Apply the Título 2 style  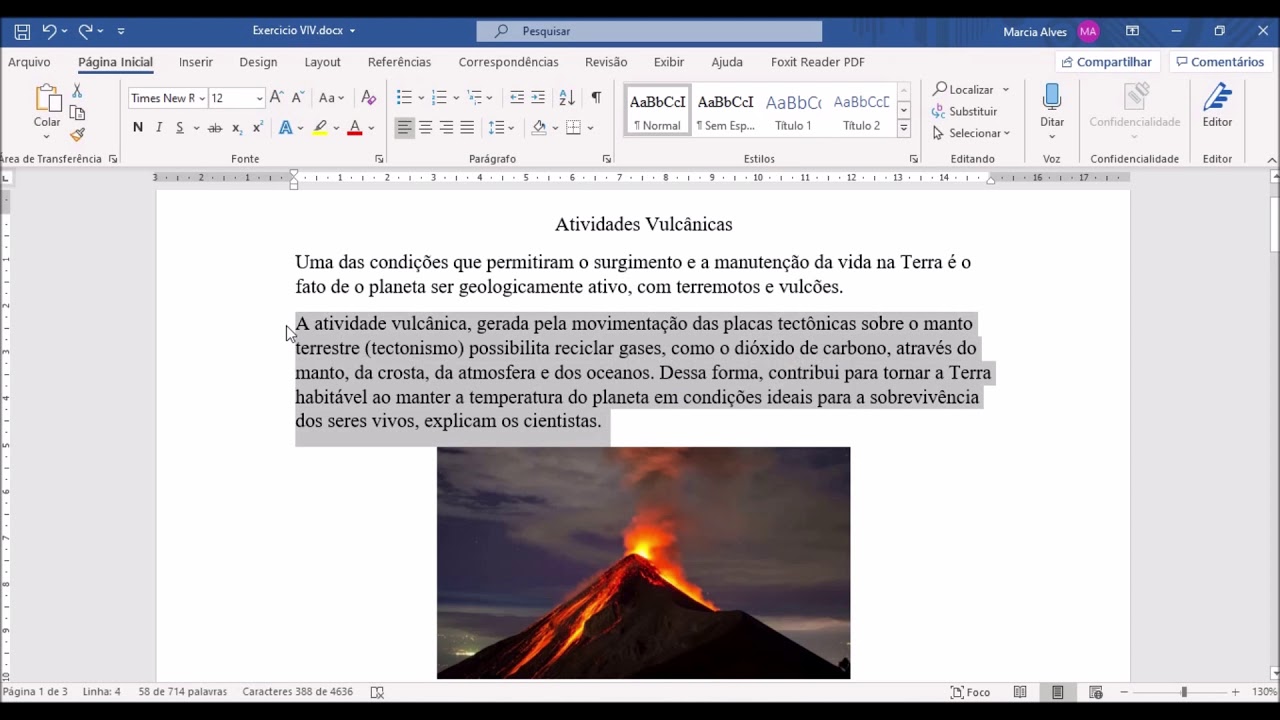pos(861,110)
